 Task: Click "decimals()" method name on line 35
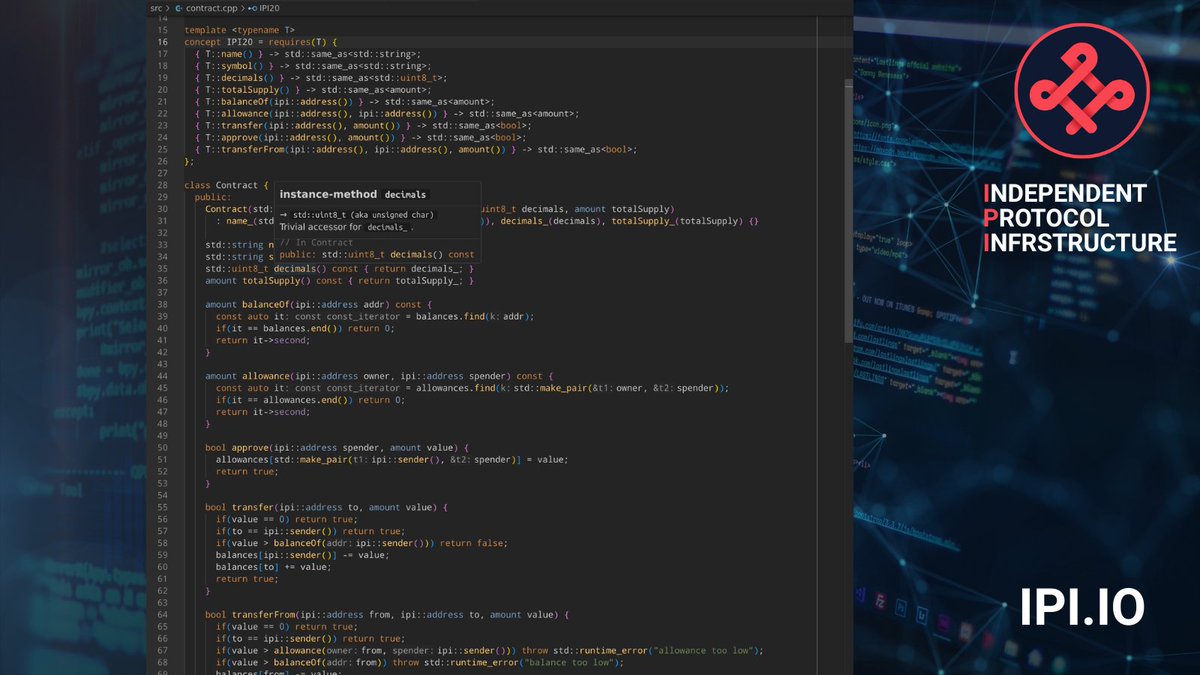(x=301, y=268)
